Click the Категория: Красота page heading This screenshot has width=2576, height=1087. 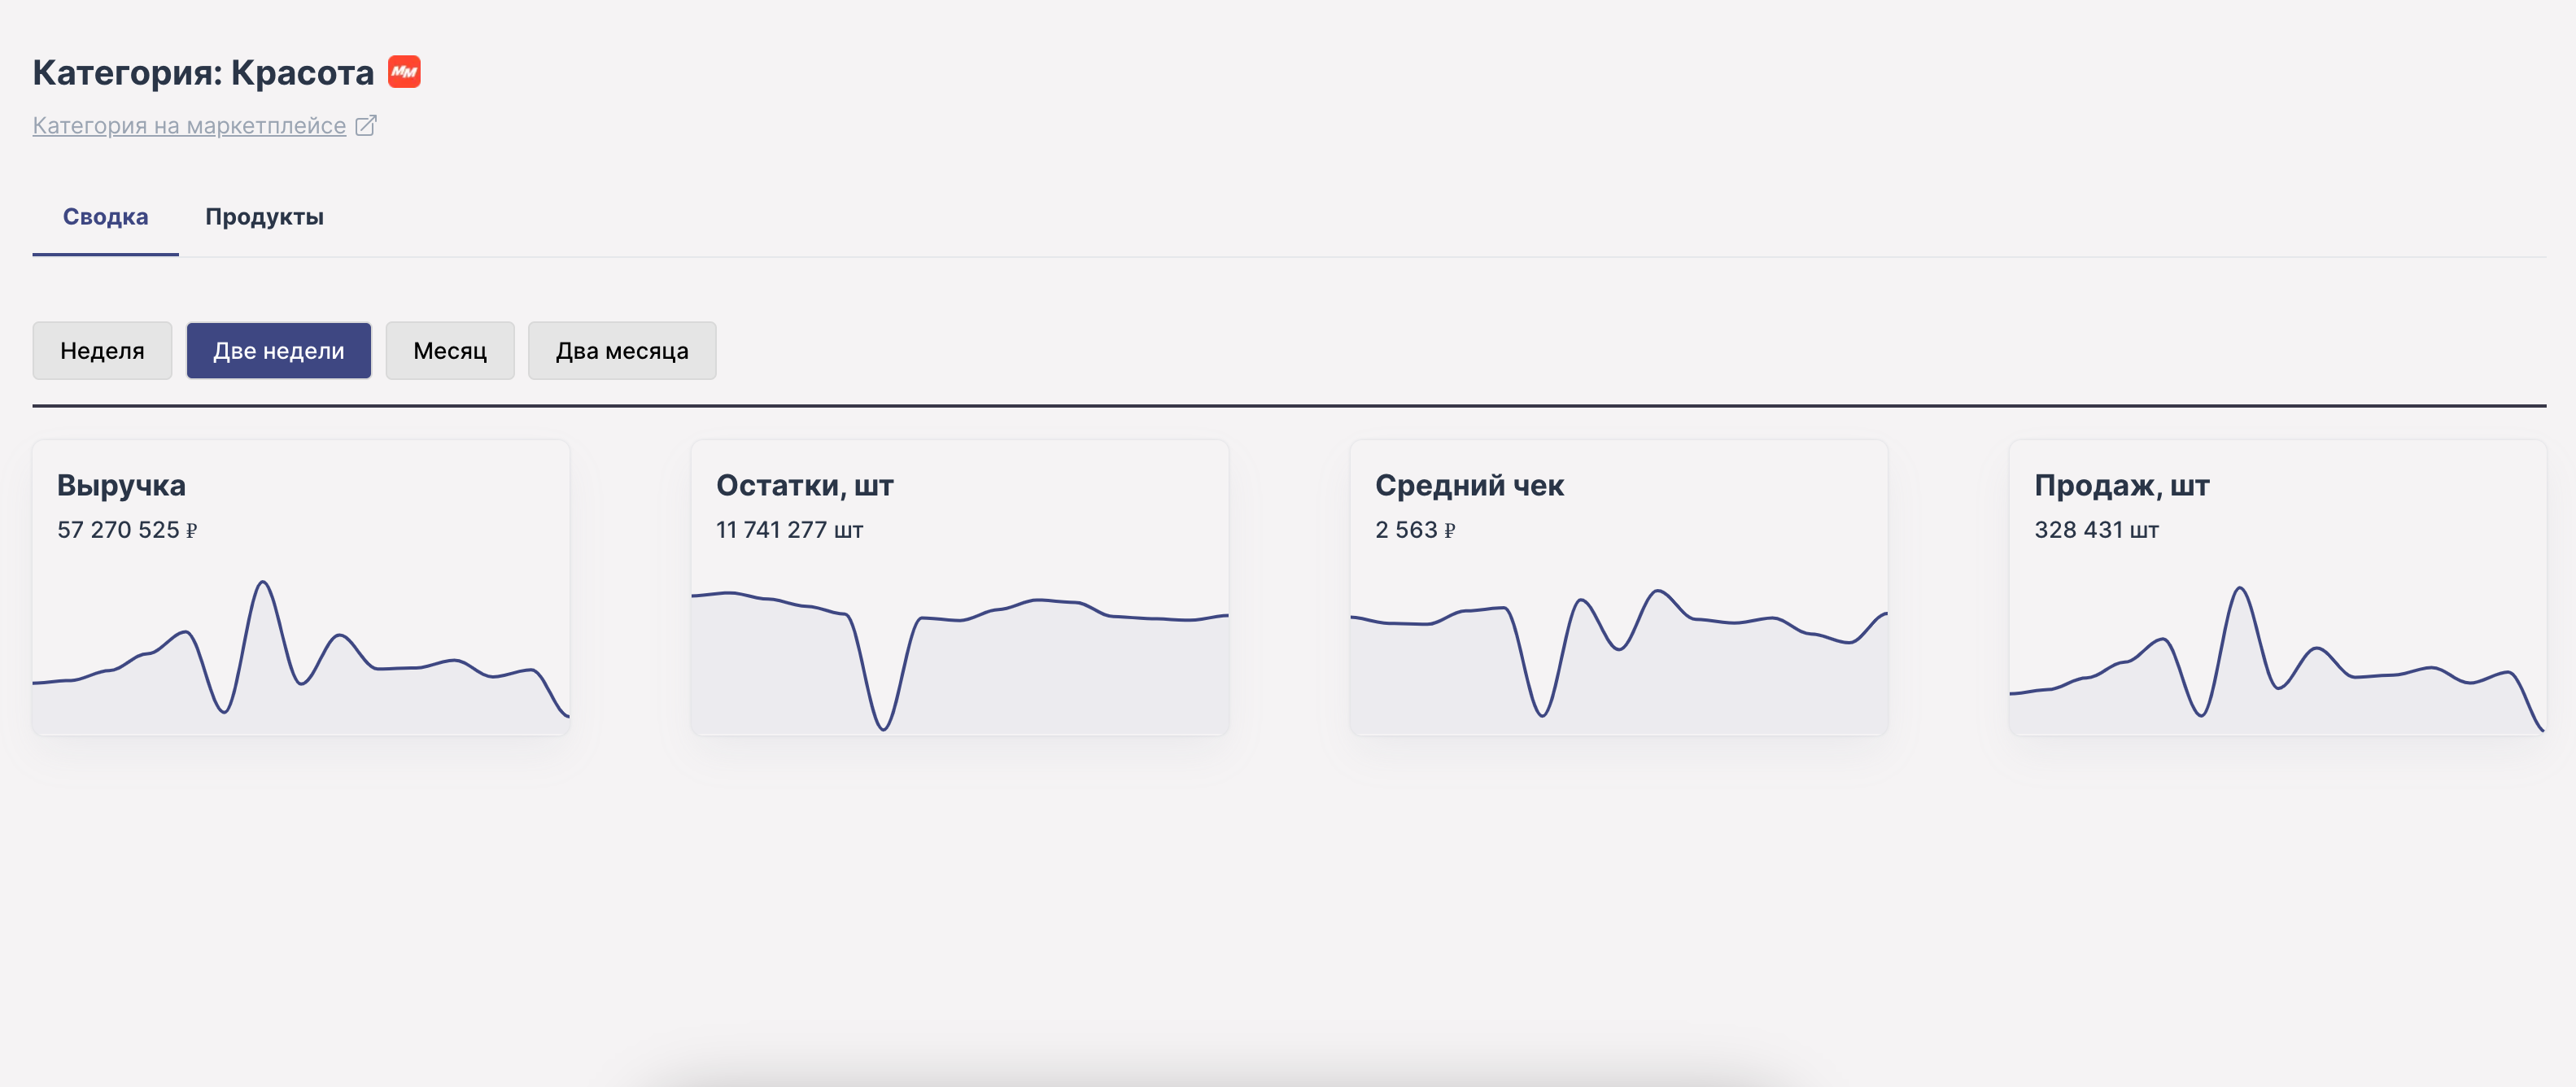point(203,73)
